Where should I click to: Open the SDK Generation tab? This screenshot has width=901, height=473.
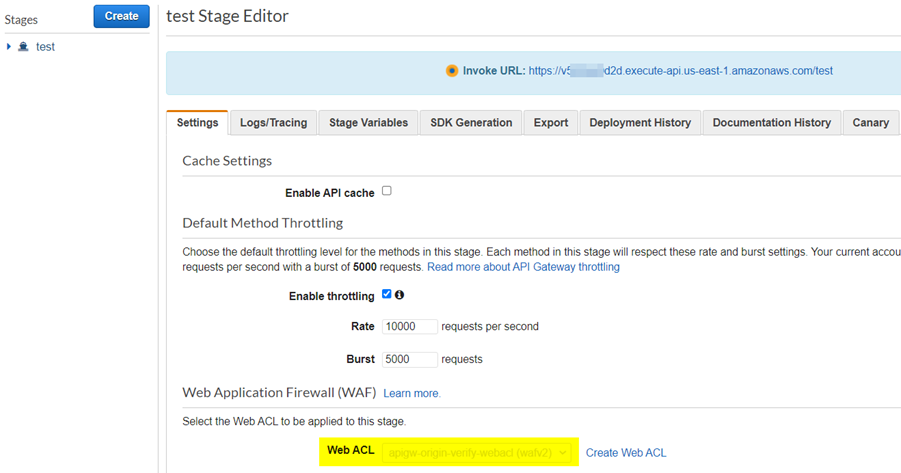coord(471,122)
